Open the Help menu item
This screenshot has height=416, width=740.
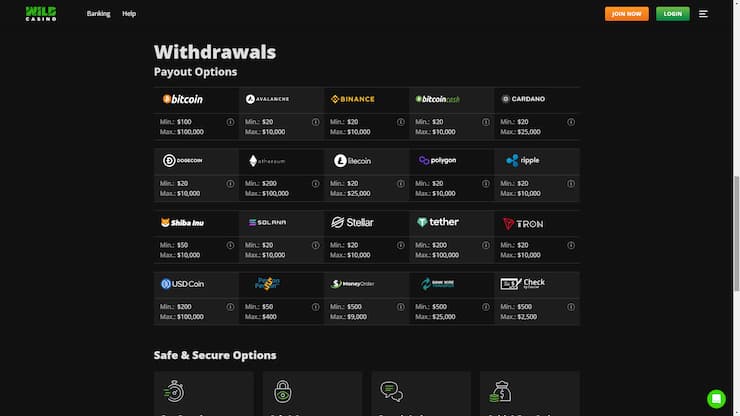click(129, 14)
